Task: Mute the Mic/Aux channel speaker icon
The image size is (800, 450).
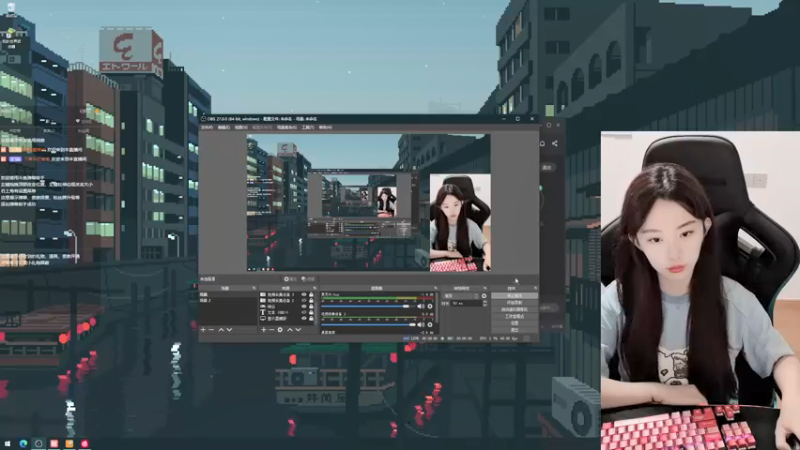Action: 421,306
